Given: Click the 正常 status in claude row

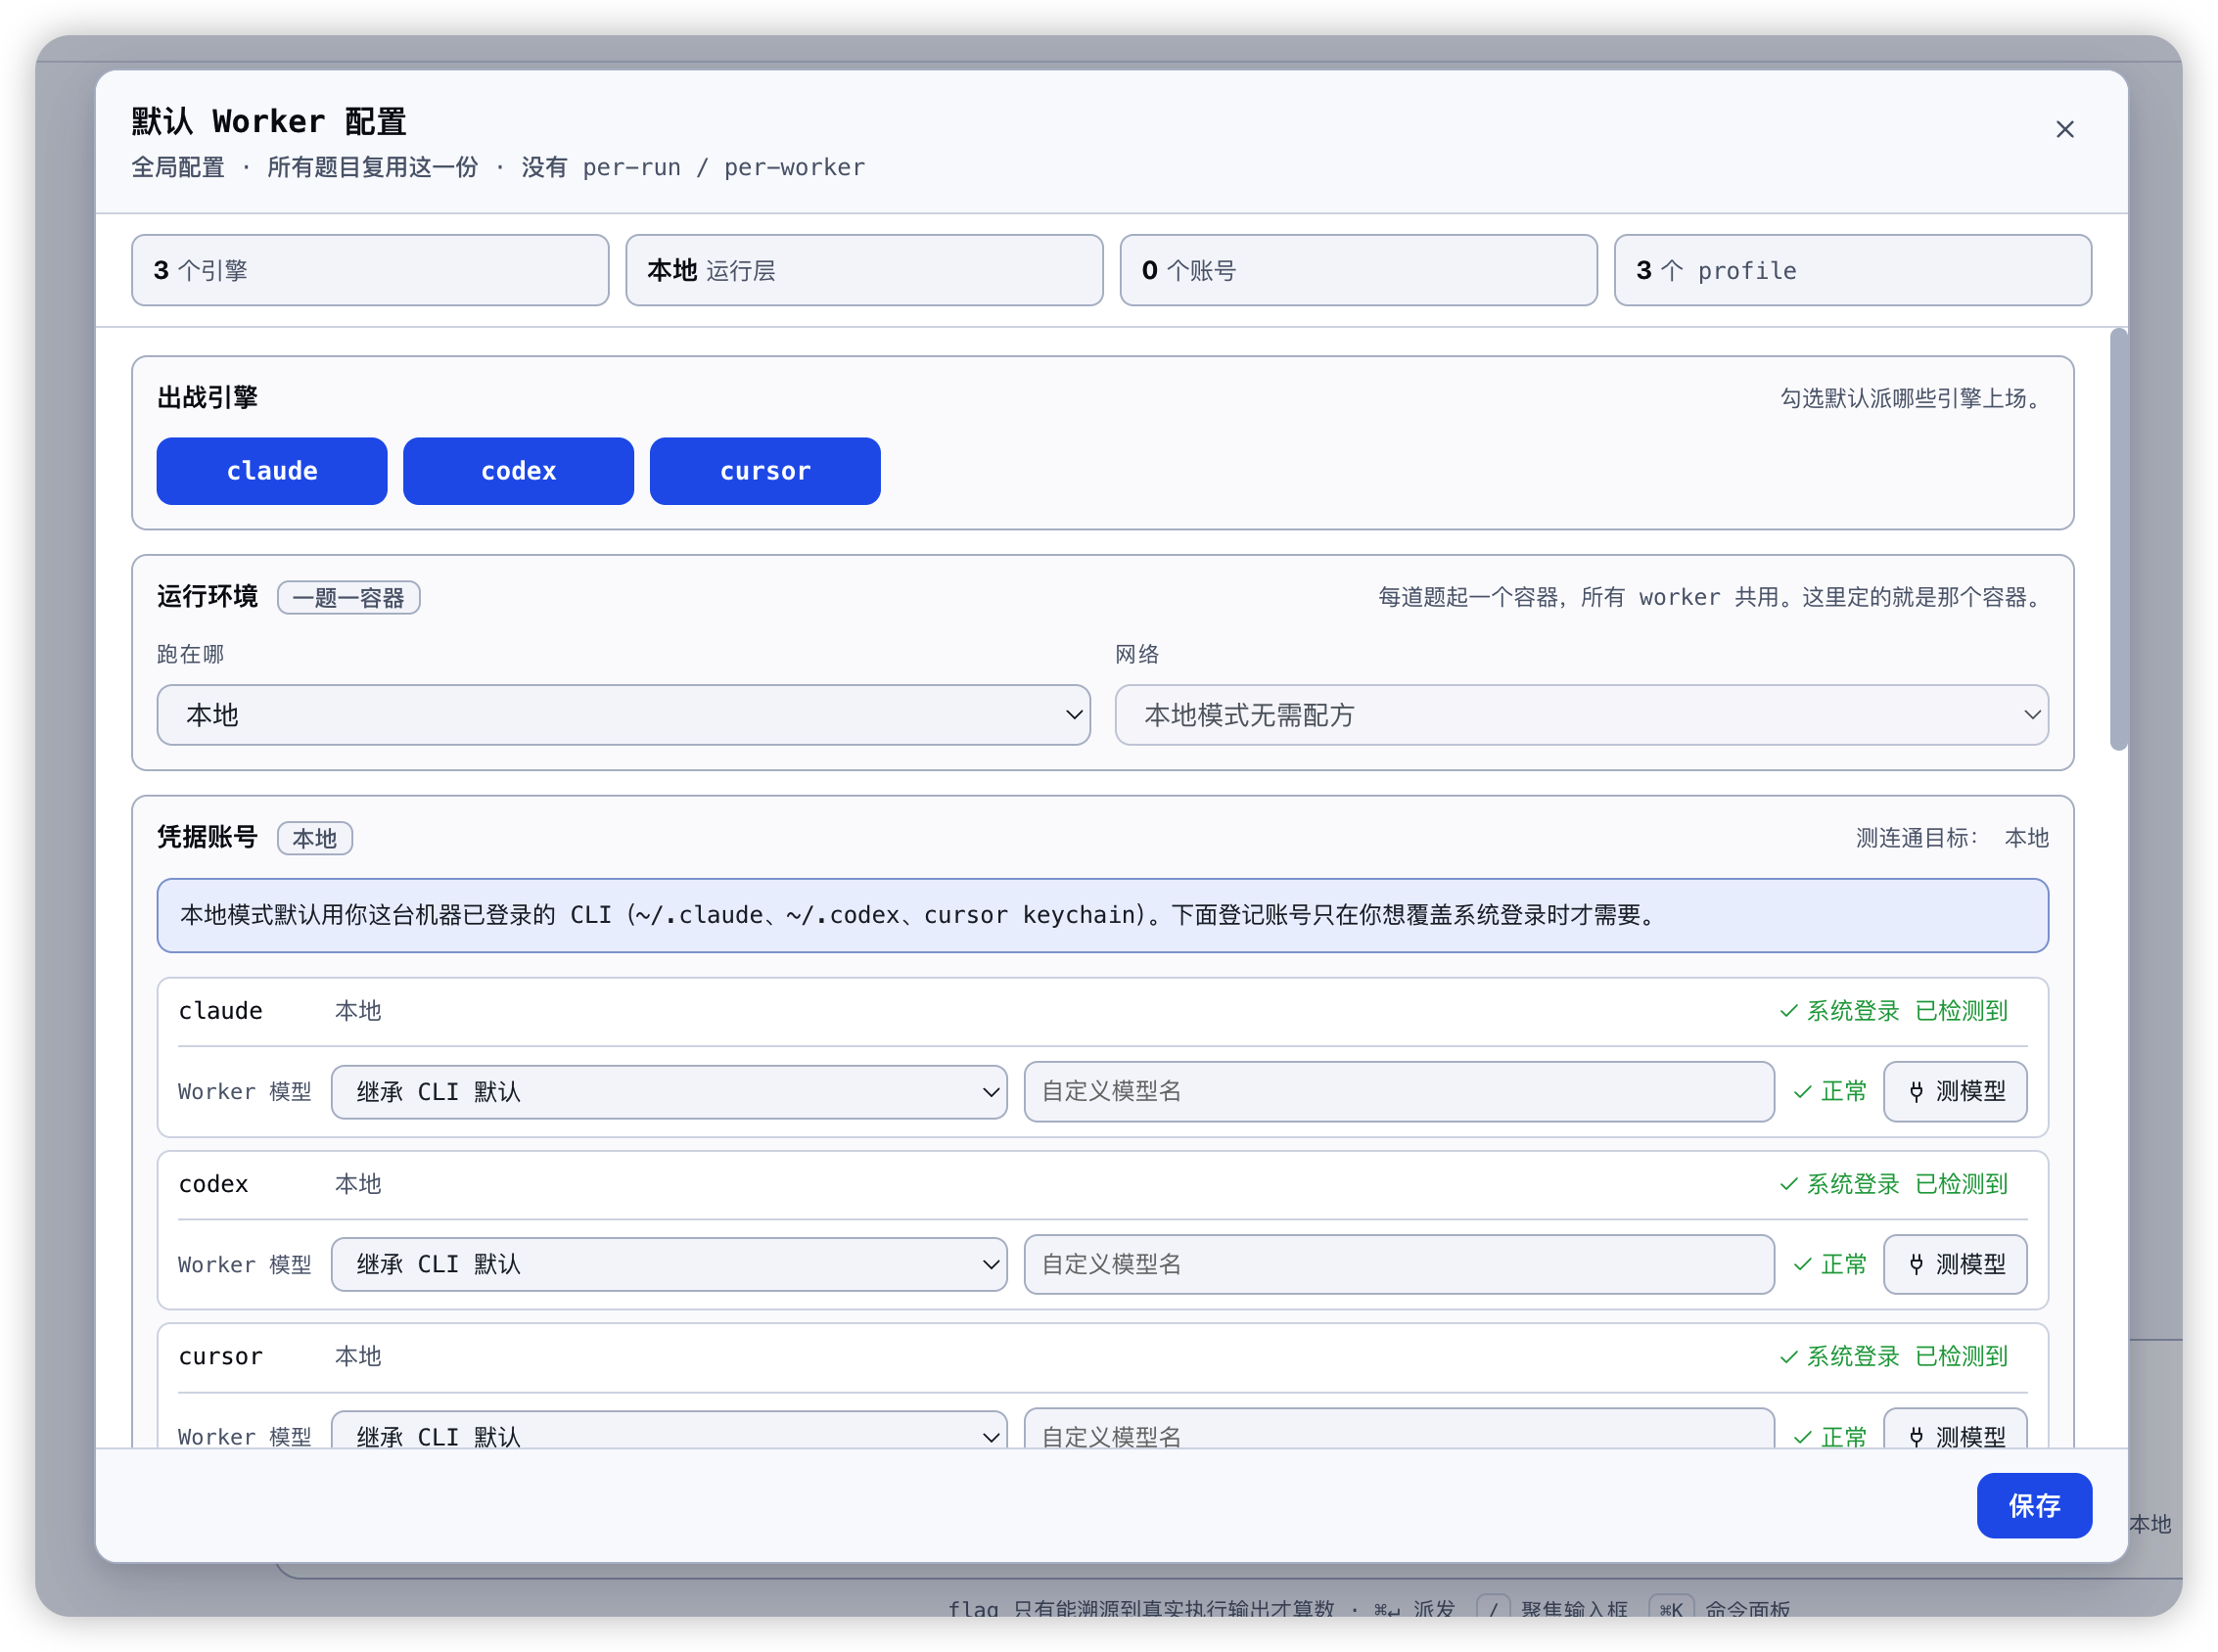Looking at the screenshot, I should coord(1830,1092).
